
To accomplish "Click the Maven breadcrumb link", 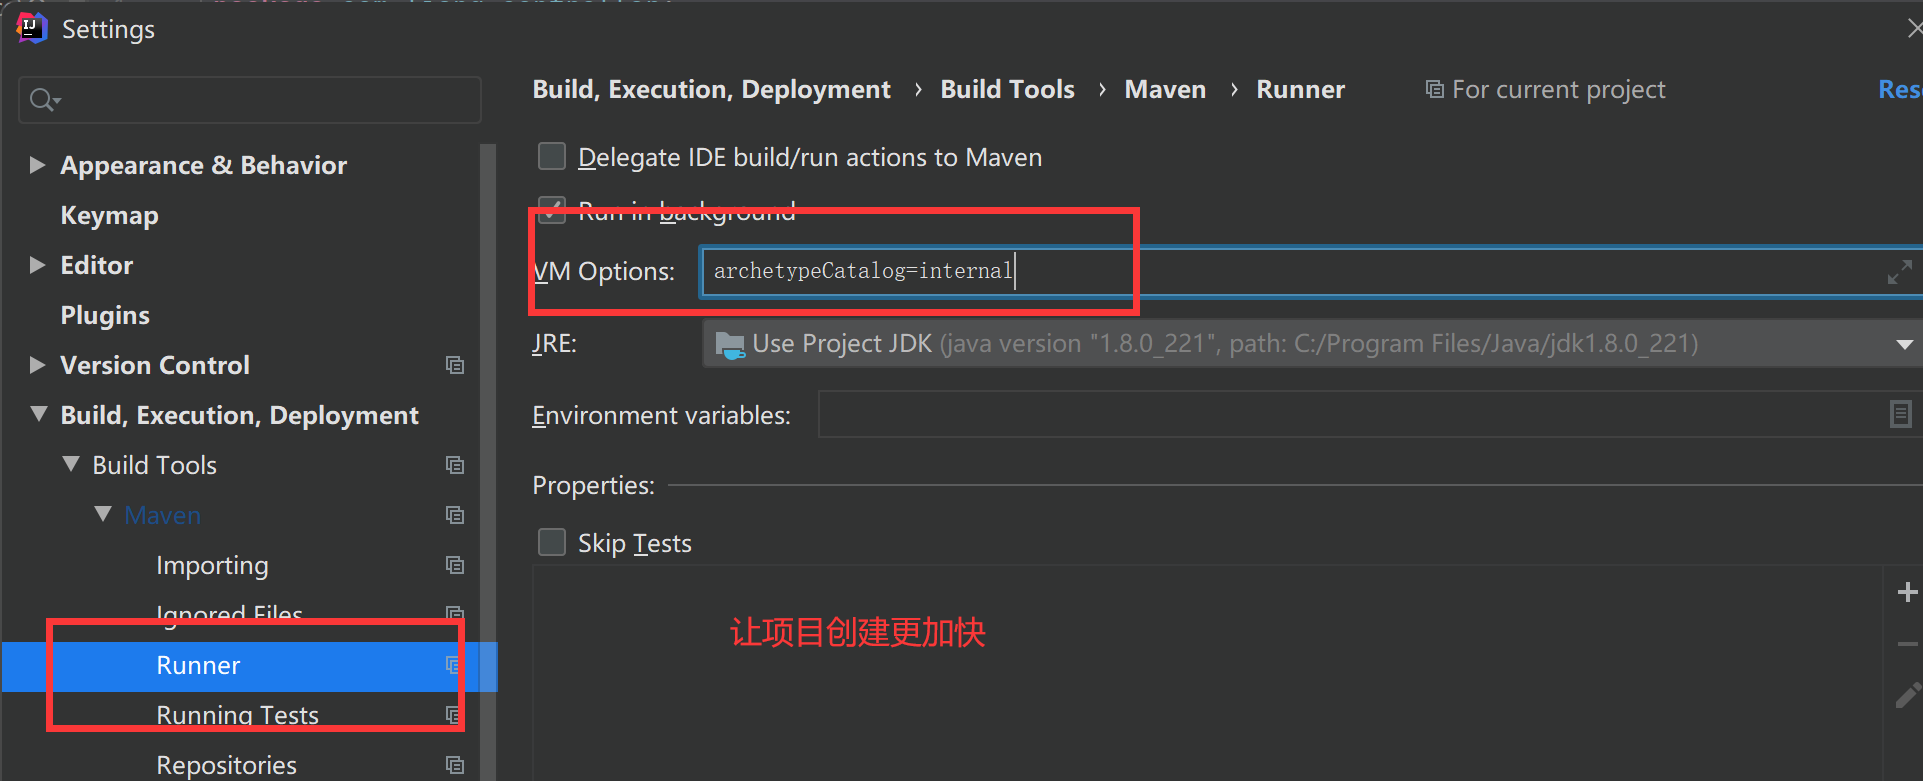I will [x=1165, y=90].
